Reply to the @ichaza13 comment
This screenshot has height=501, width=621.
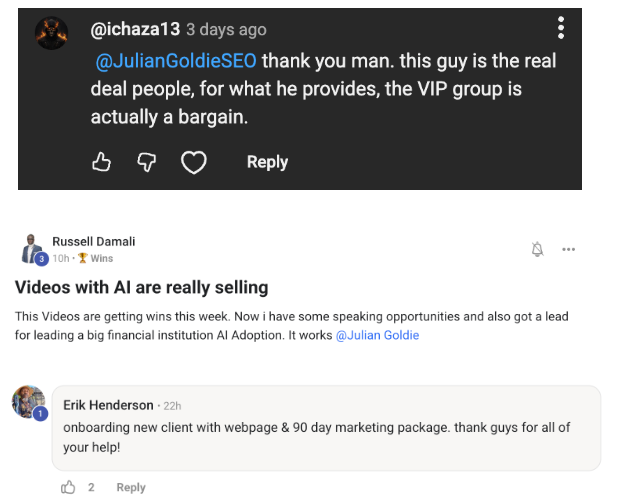[267, 162]
